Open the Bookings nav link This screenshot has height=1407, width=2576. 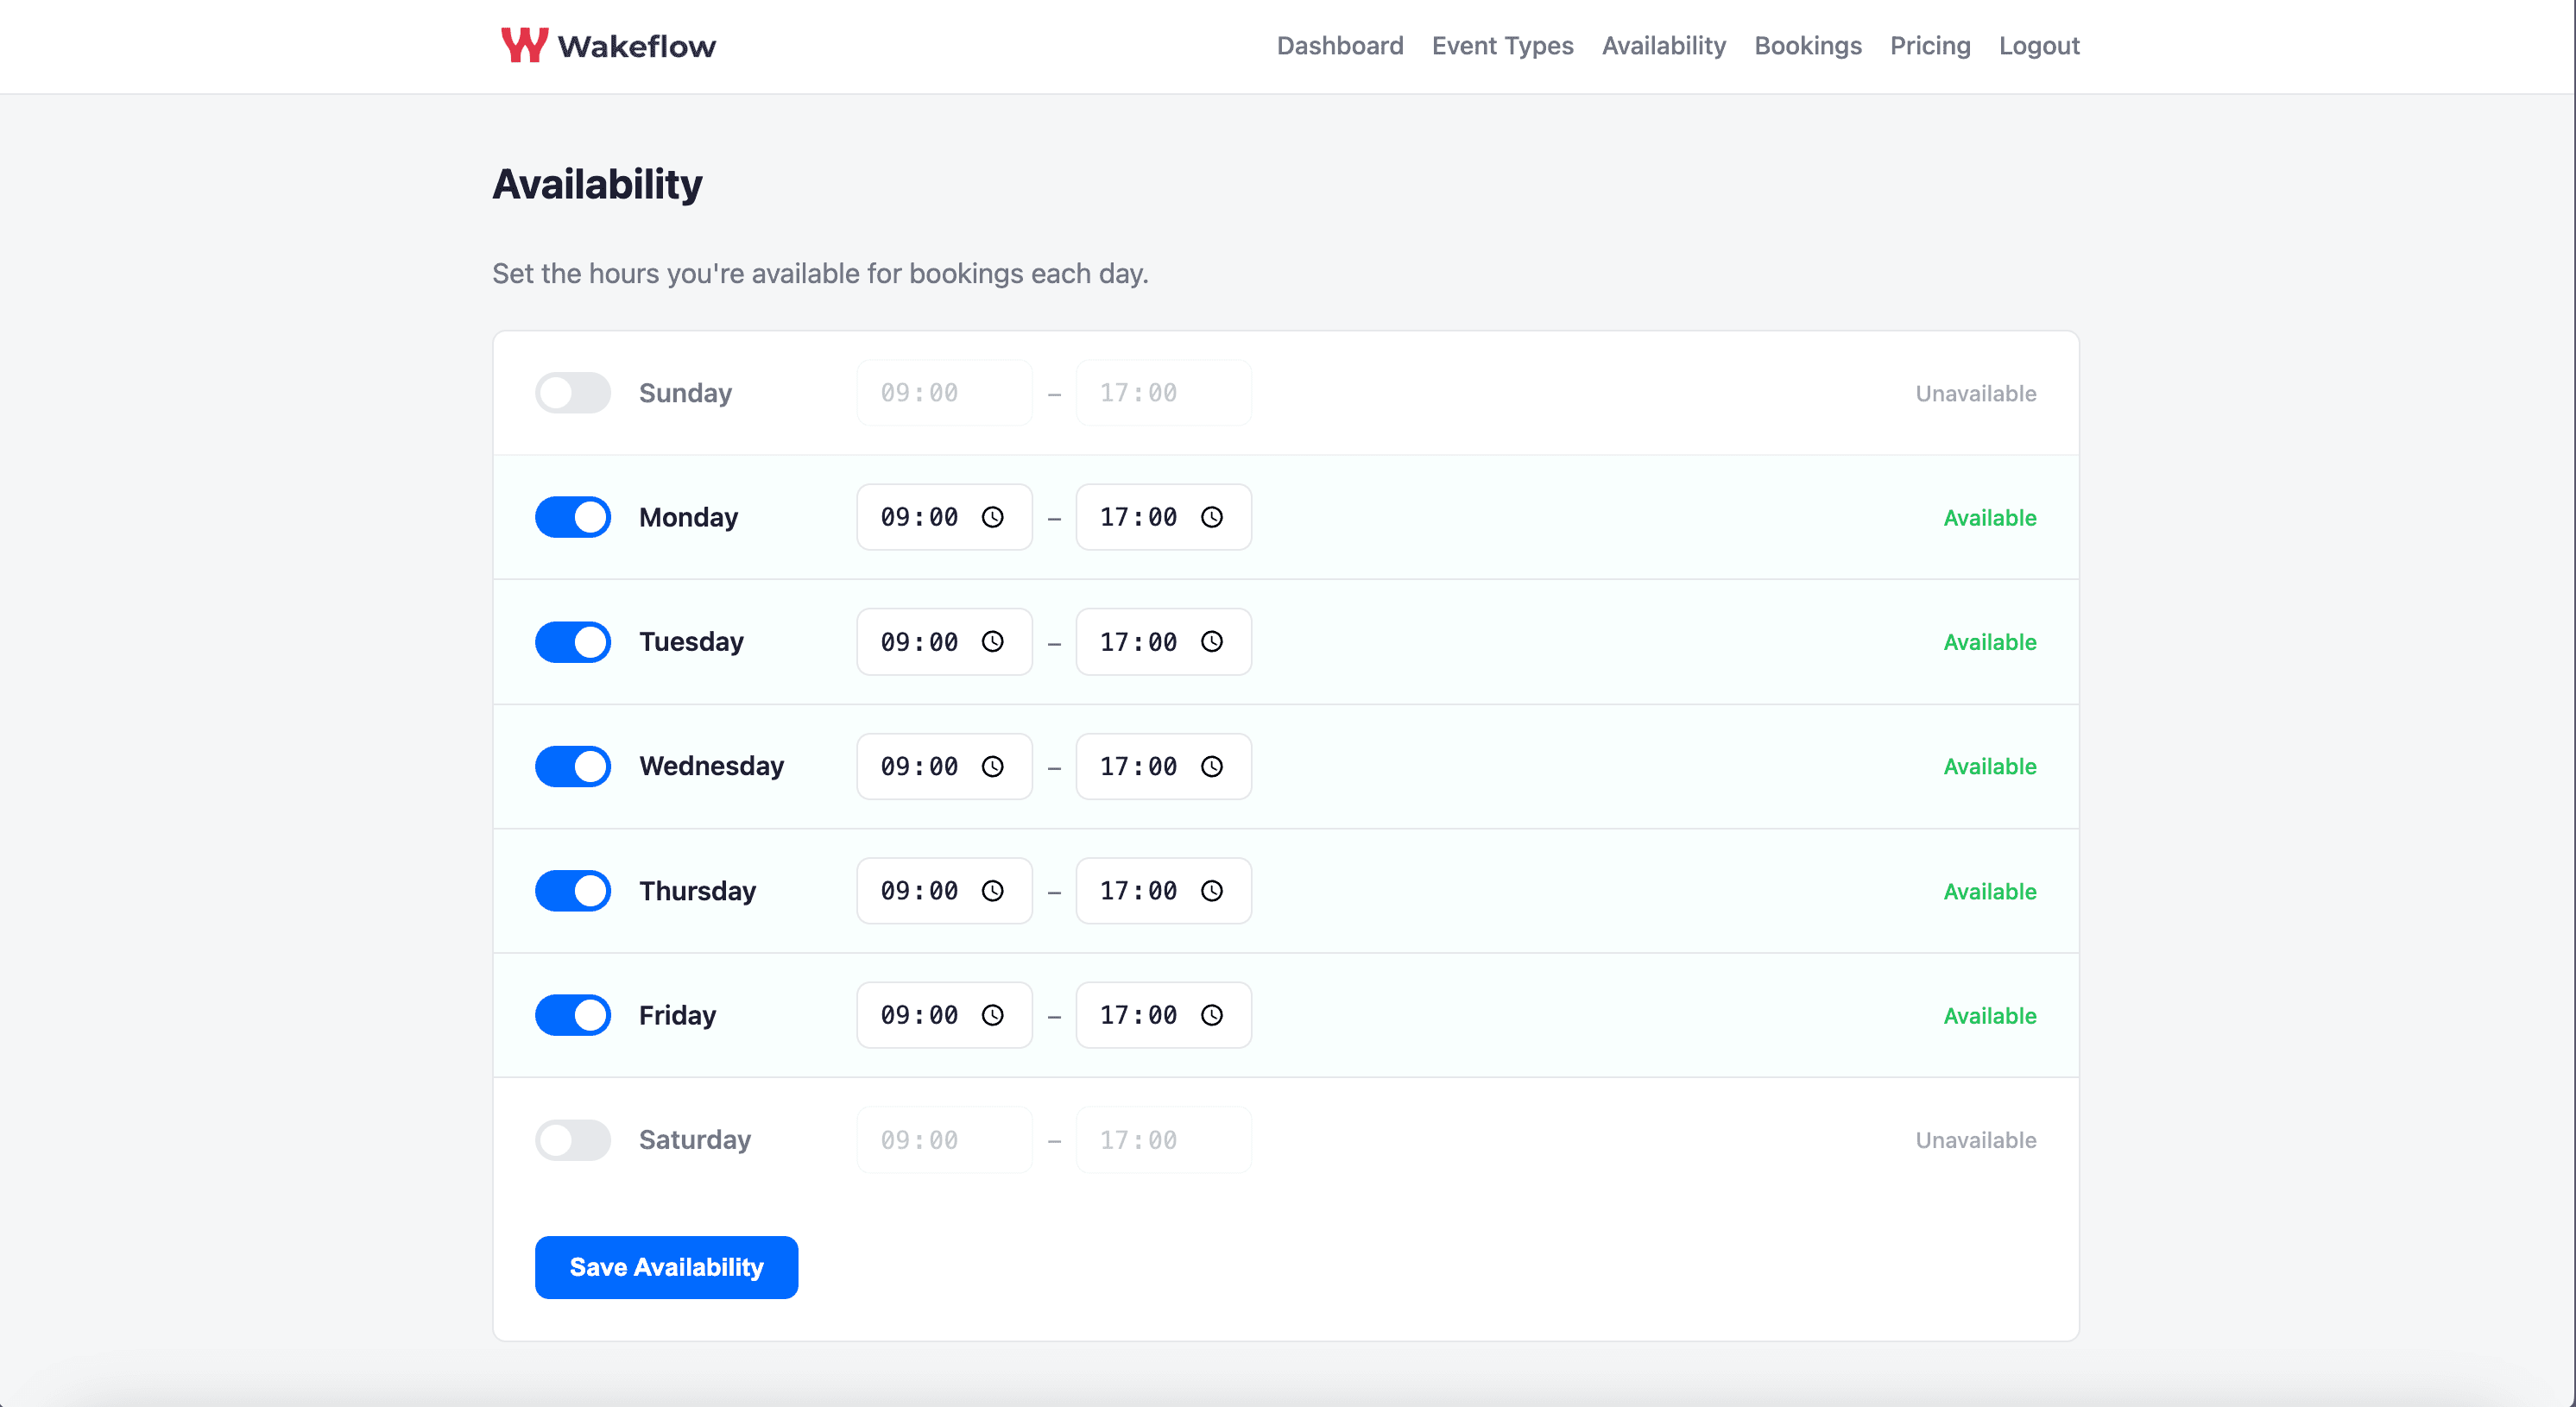(1807, 46)
